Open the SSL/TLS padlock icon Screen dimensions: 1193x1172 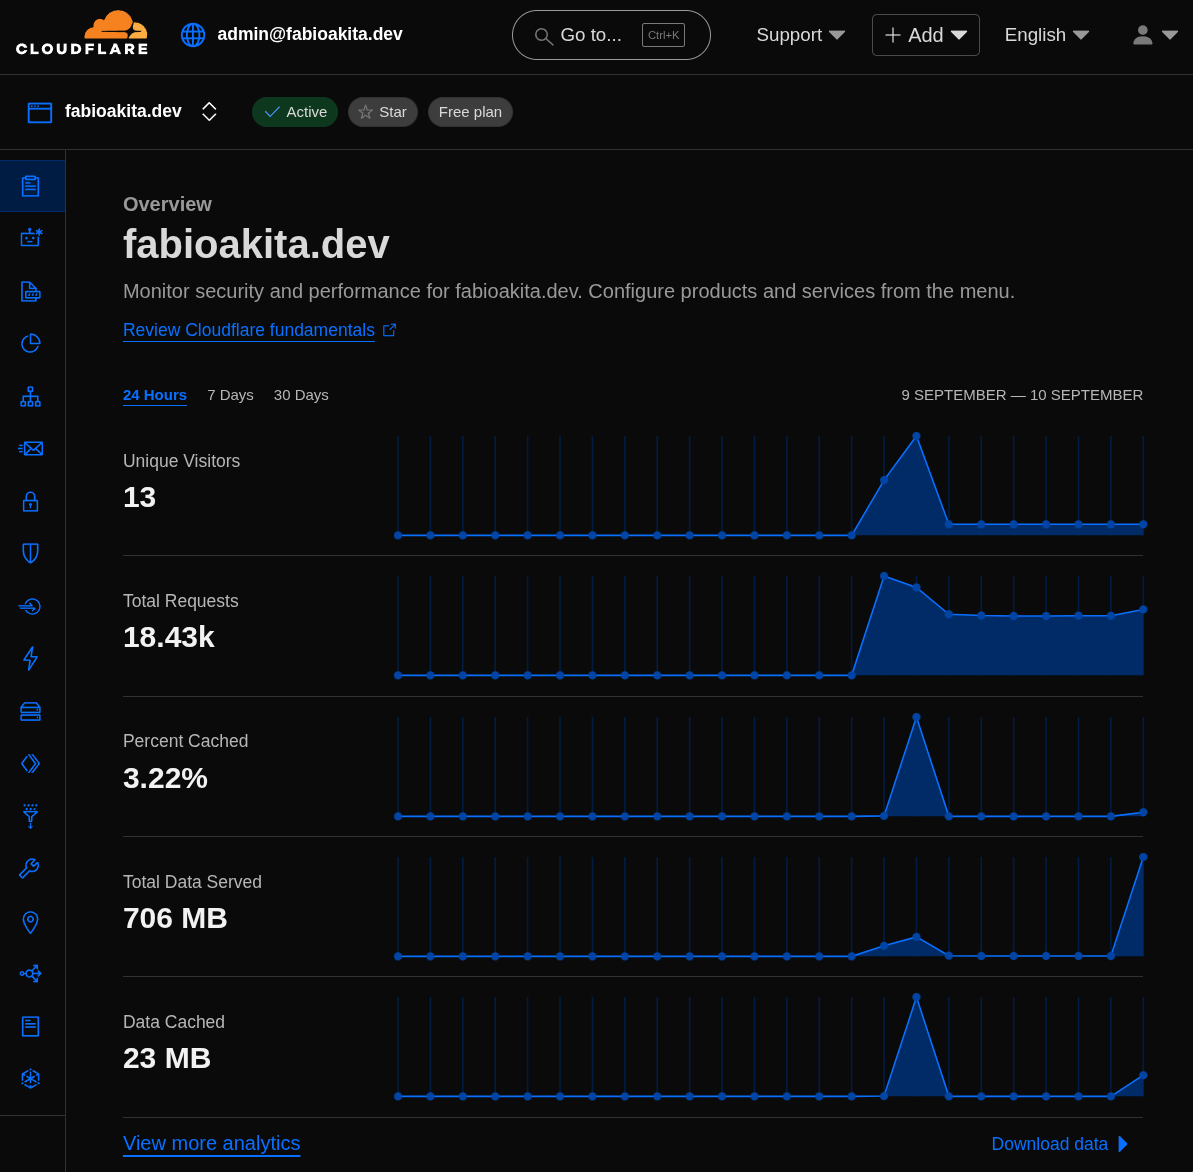tap(30, 502)
